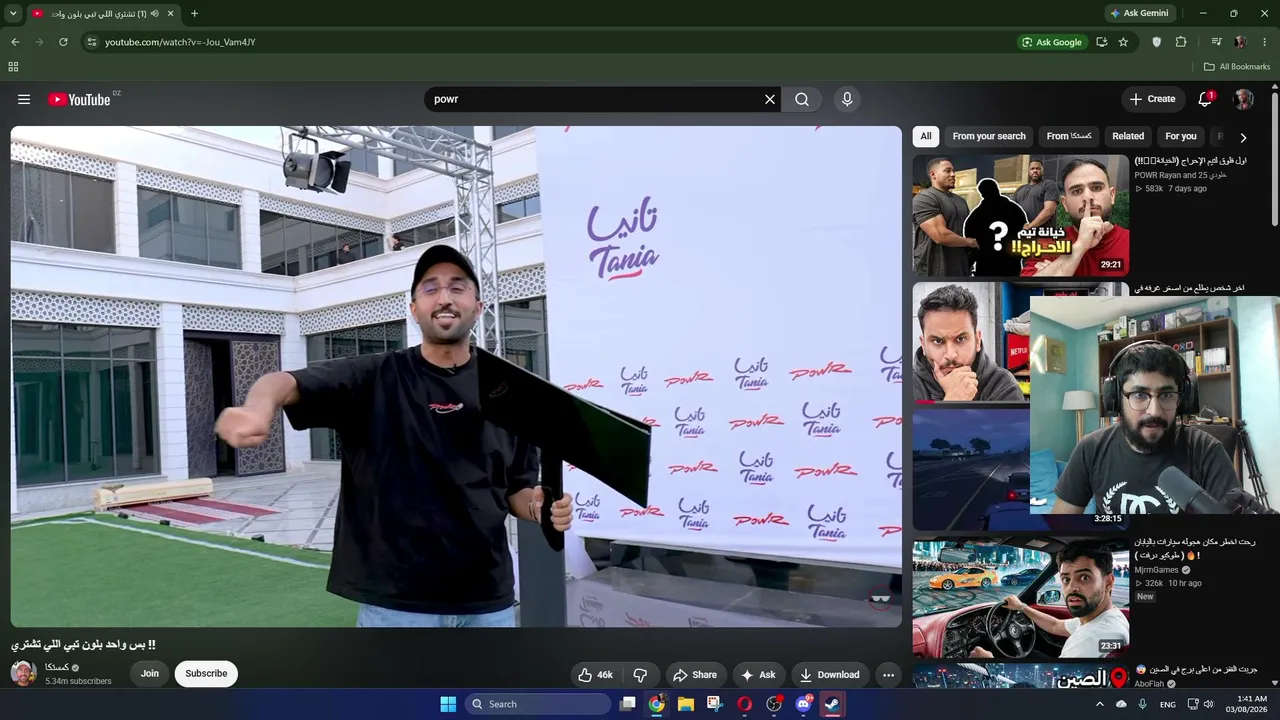This screenshot has height=720, width=1280.
Task: Open File Explorer from the taskbar
Action: [686, 704]
